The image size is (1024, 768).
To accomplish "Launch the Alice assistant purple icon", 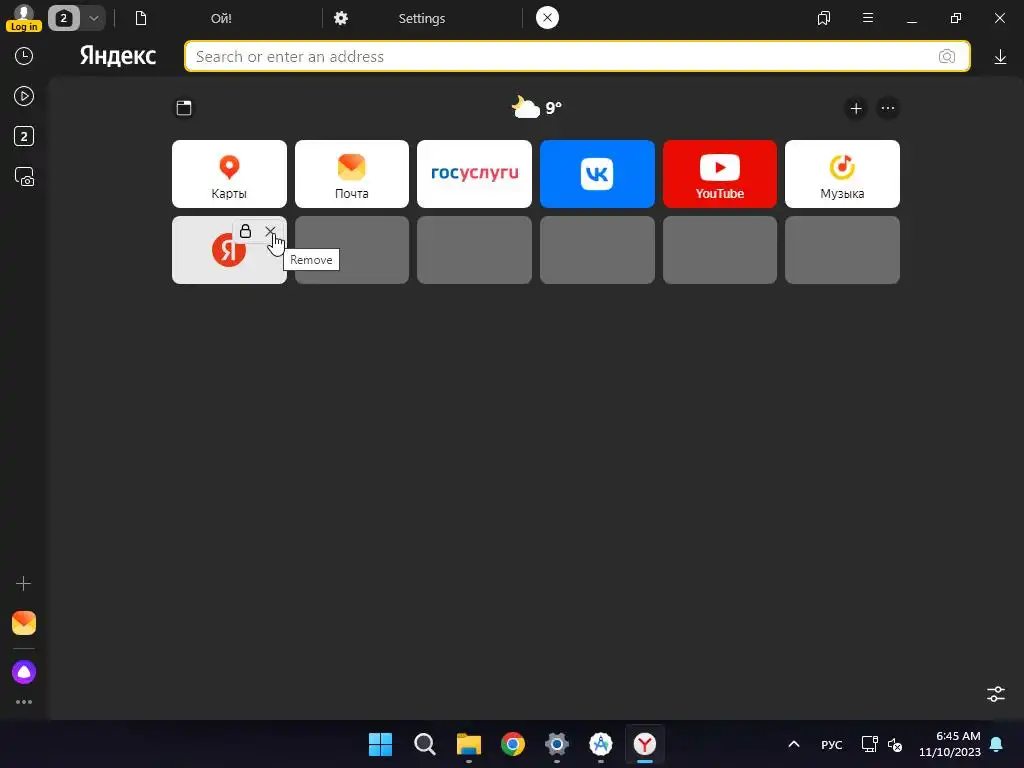I will click(x=24, y=672).
